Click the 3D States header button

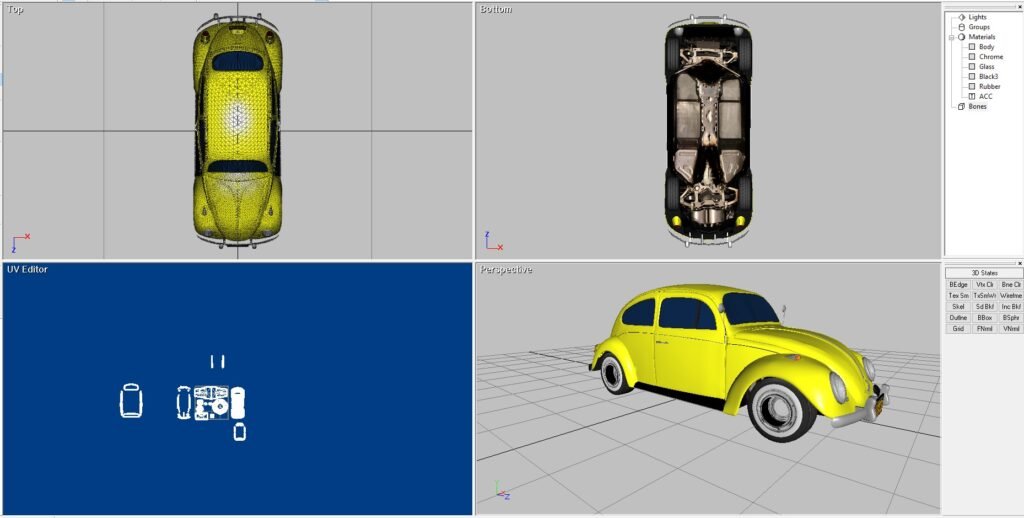coord(984,273)
